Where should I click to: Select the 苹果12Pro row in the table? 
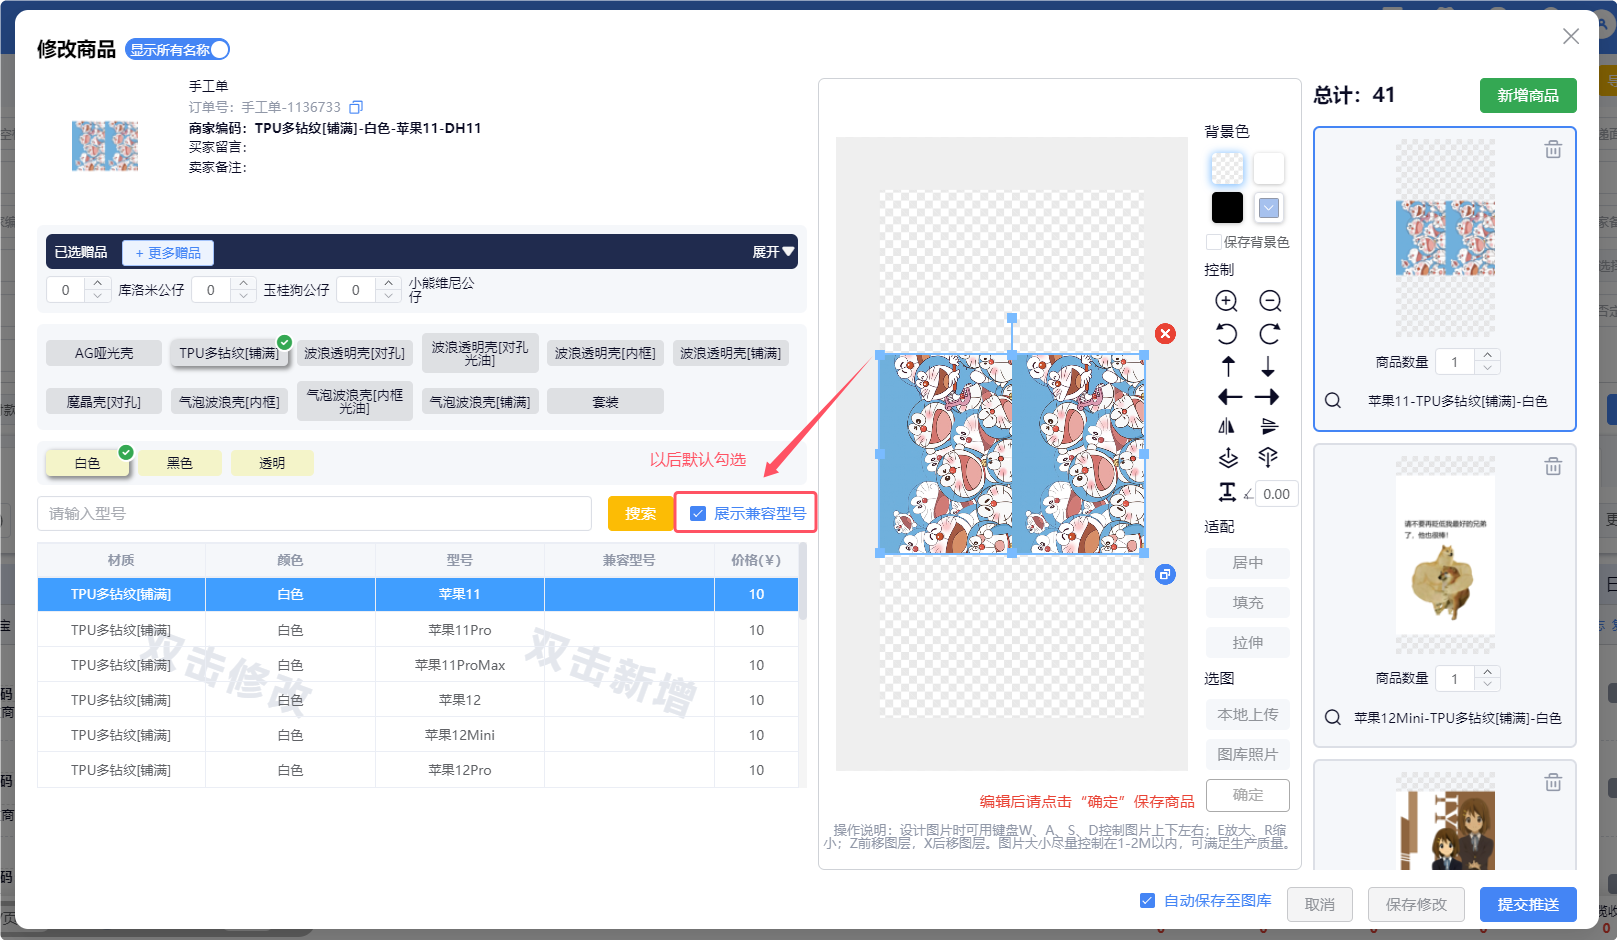(x=418, y=770)
